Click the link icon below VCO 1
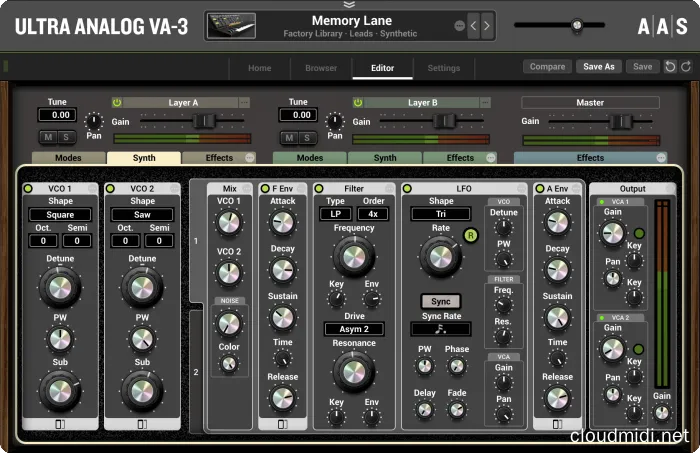Image resolution: width=700 pixels, height=453 pixels. (59, 424)
